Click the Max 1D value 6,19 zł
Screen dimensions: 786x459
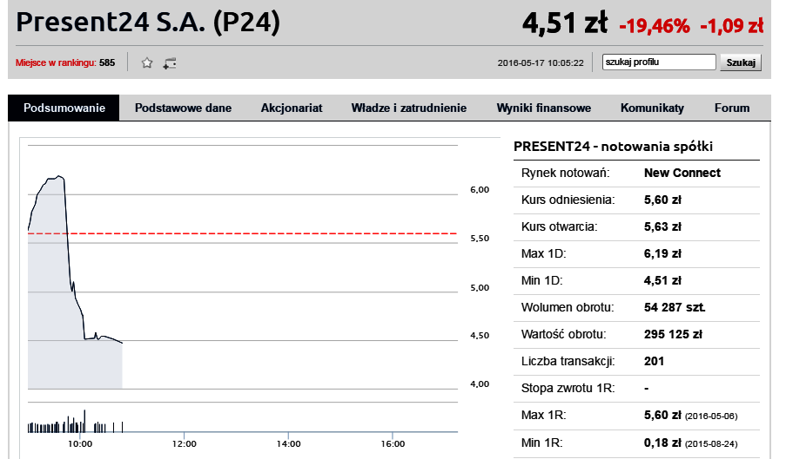click(x=663, y=254)
